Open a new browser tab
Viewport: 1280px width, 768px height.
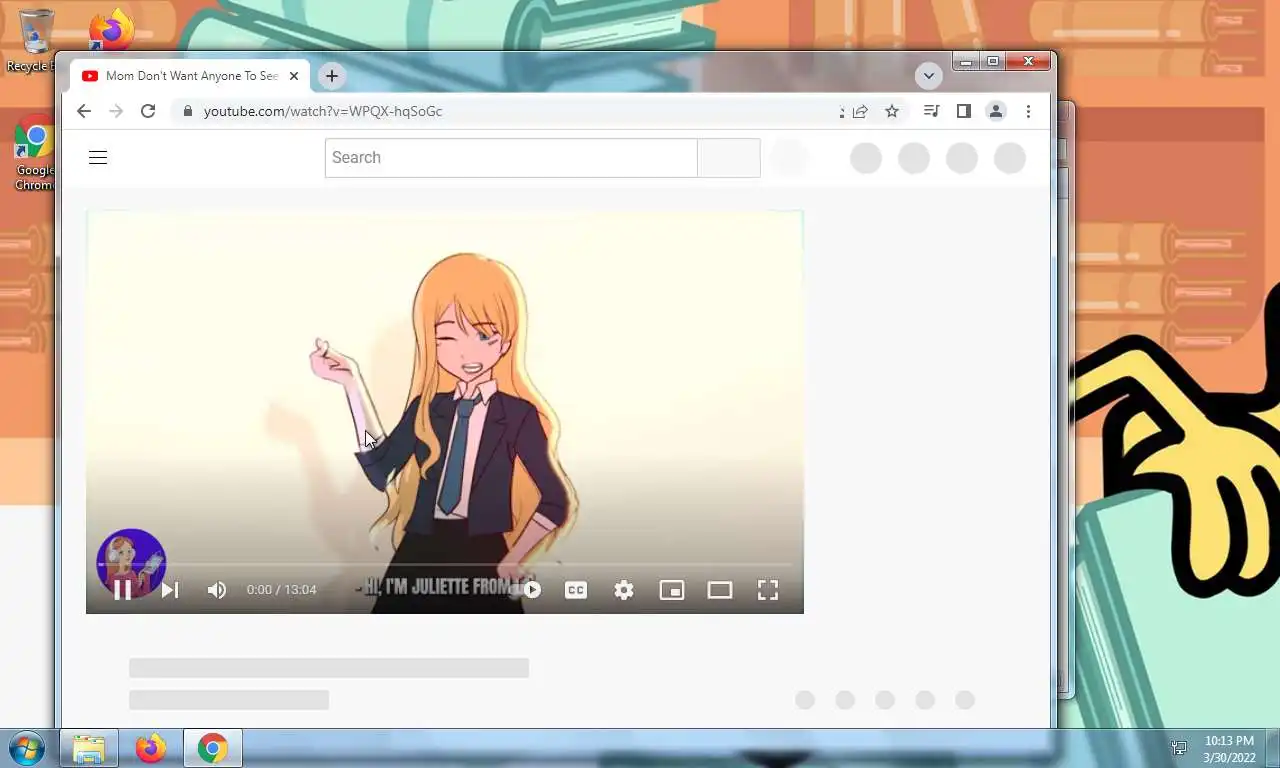tap(332, 76)
